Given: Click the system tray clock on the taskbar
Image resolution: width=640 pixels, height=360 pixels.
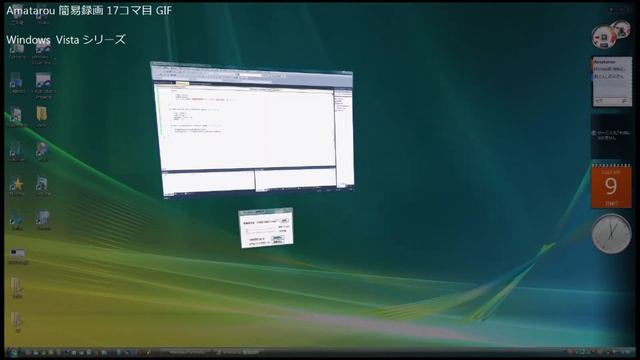Looking at the screenshot, I should (625, 351).
